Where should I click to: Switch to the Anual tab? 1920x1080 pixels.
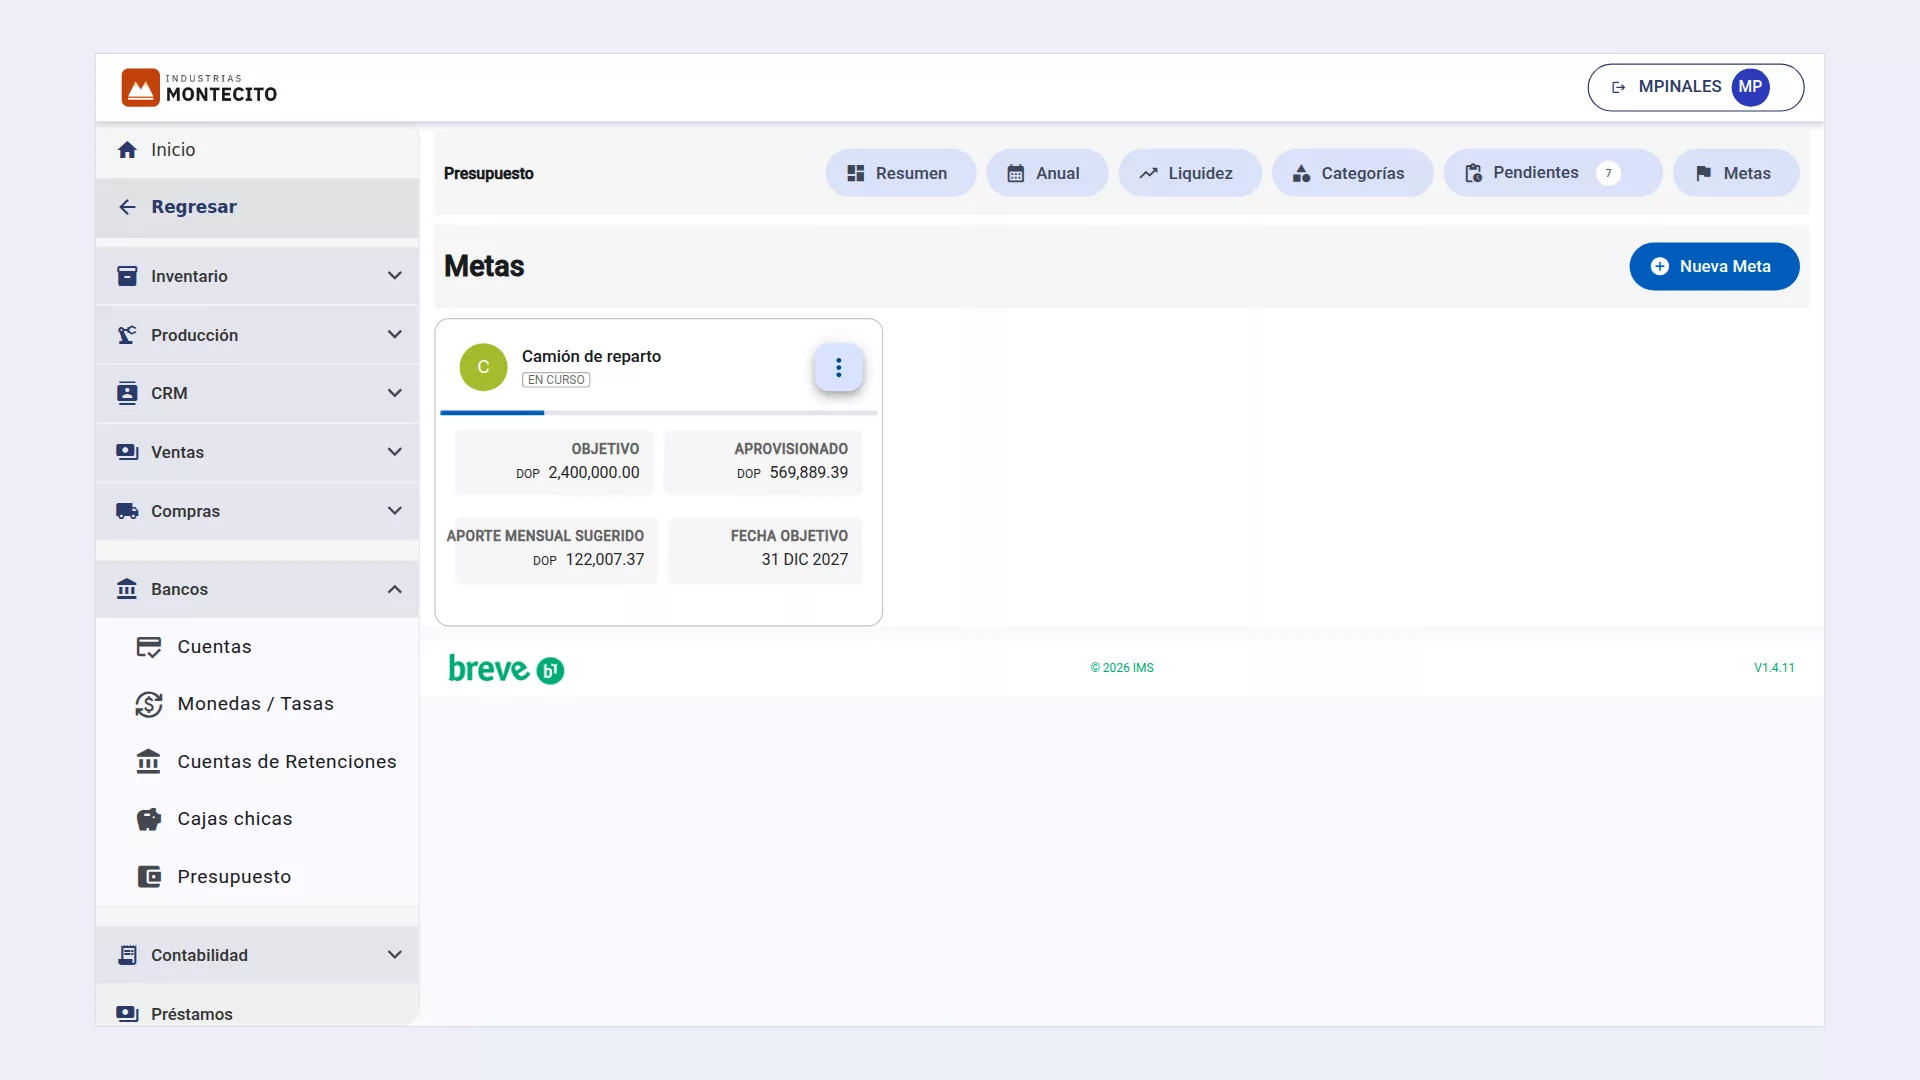1046,173
